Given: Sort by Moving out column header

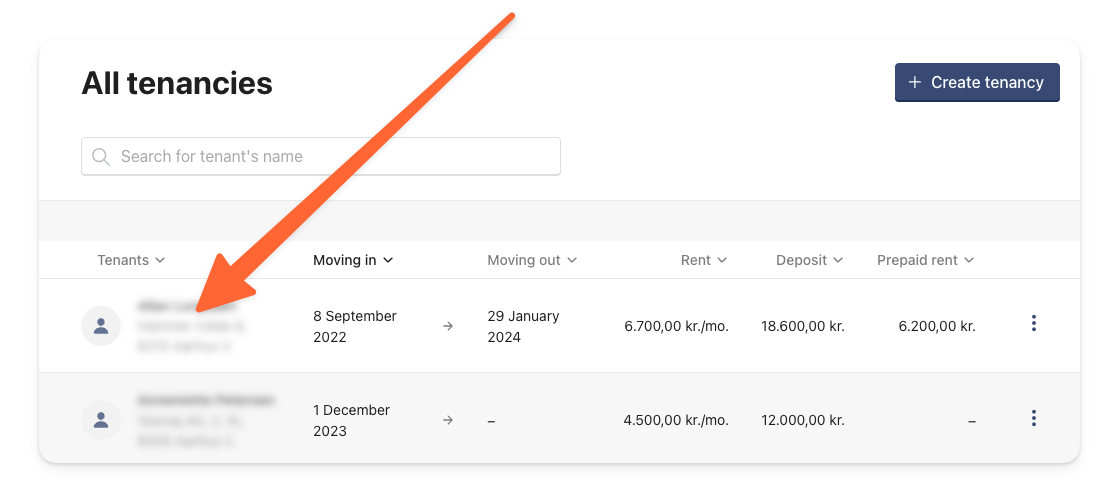Looking at the screenshot, I should point(532,260).
